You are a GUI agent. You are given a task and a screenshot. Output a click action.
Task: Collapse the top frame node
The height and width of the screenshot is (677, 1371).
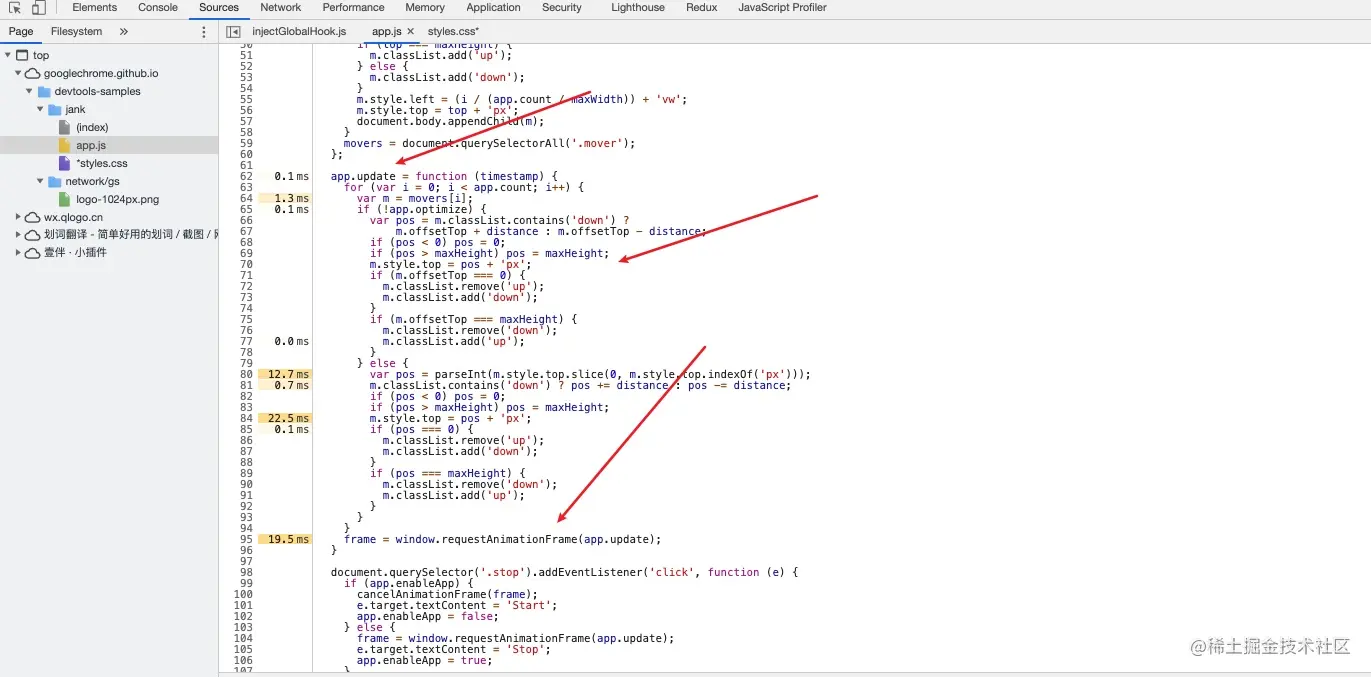click(x=9, y=55)
